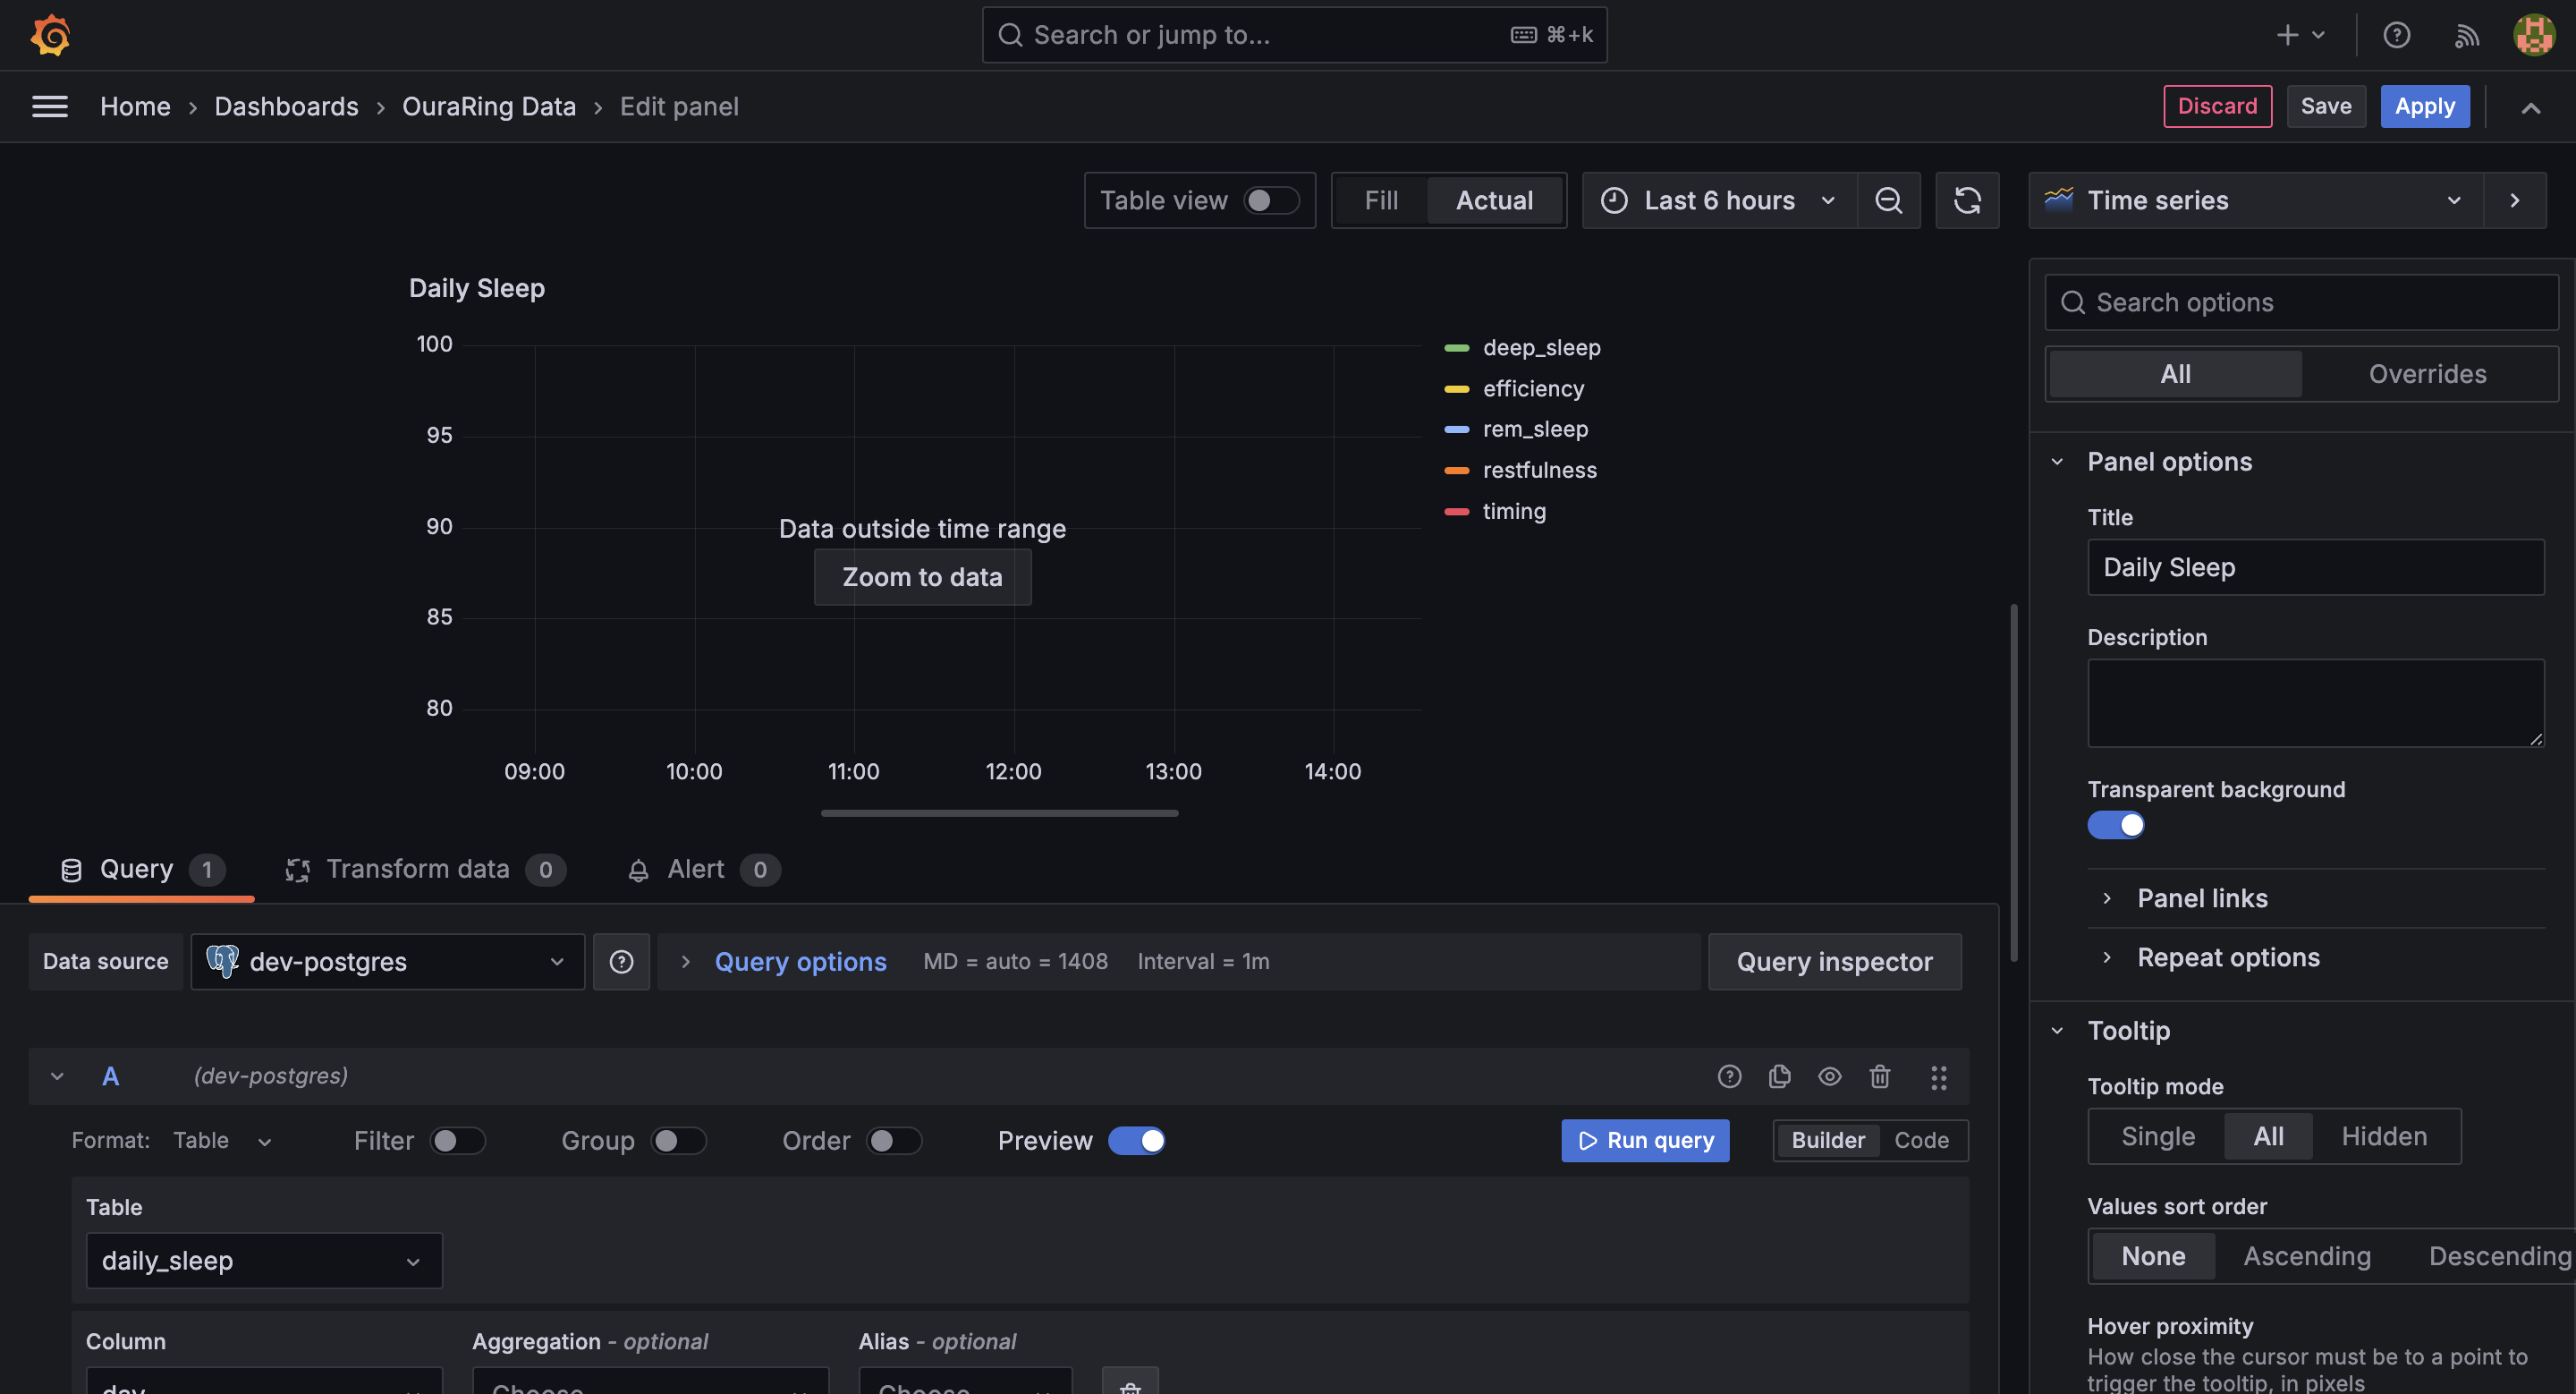Click the Grafana logo icon

tap(50, 35)
